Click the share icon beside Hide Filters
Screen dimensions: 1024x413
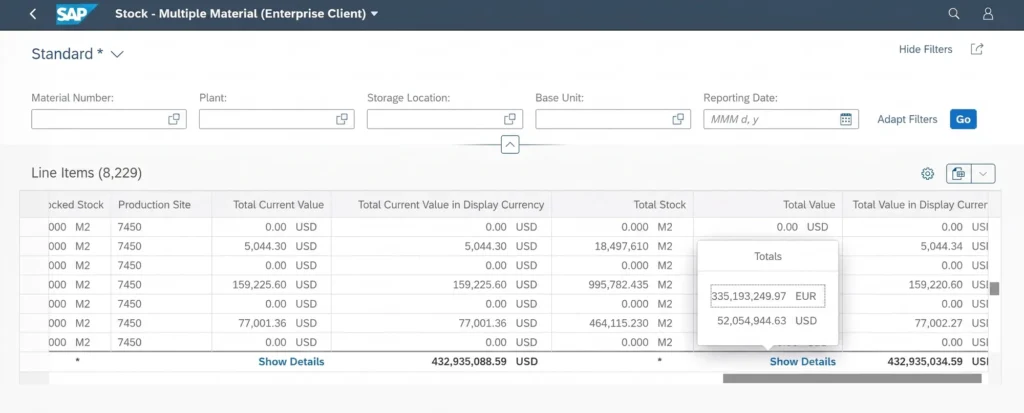pyautogui.click(x=977, y=49)
